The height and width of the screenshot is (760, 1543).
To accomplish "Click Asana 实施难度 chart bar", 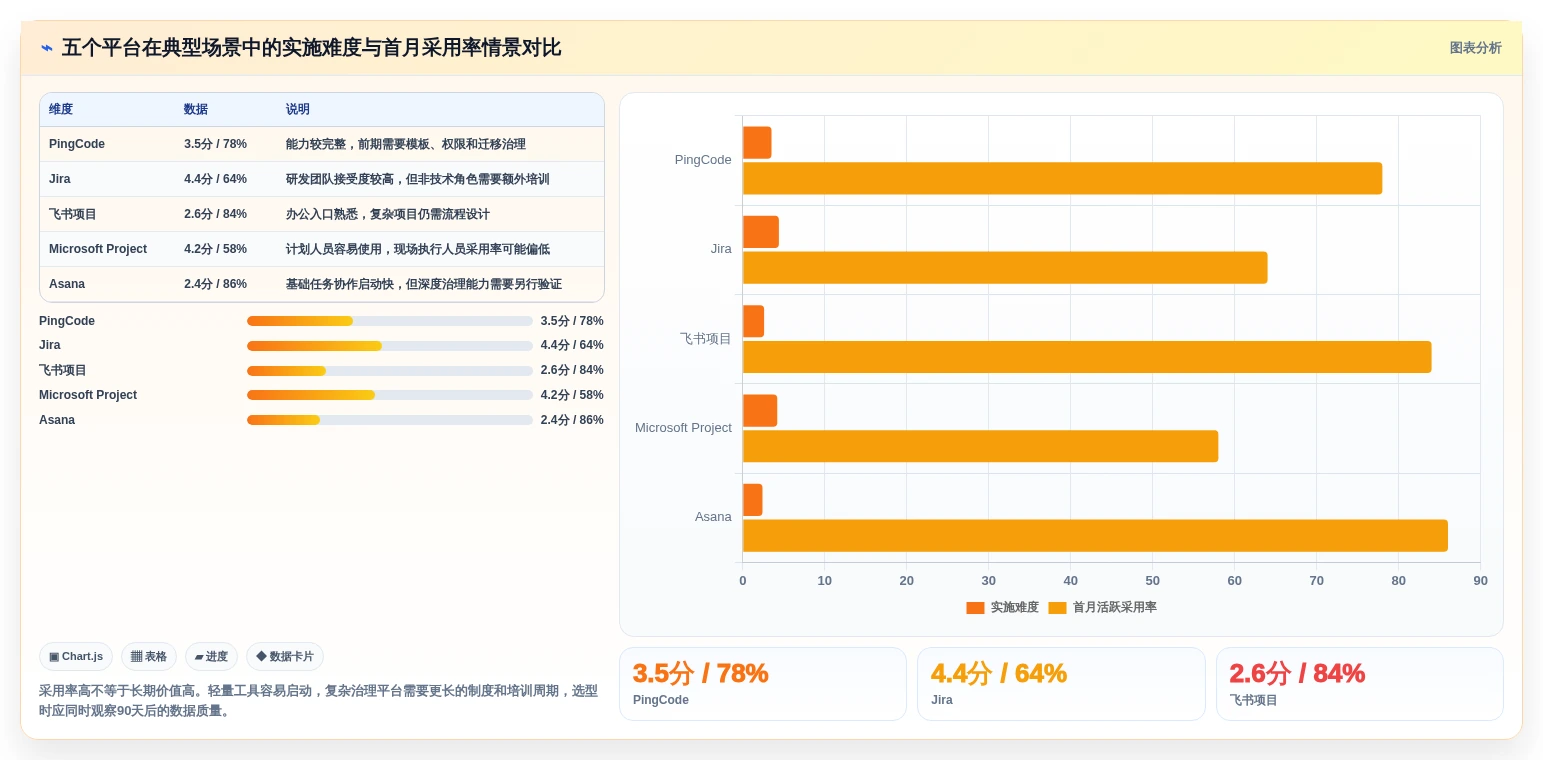I will (x=752, y=500).
